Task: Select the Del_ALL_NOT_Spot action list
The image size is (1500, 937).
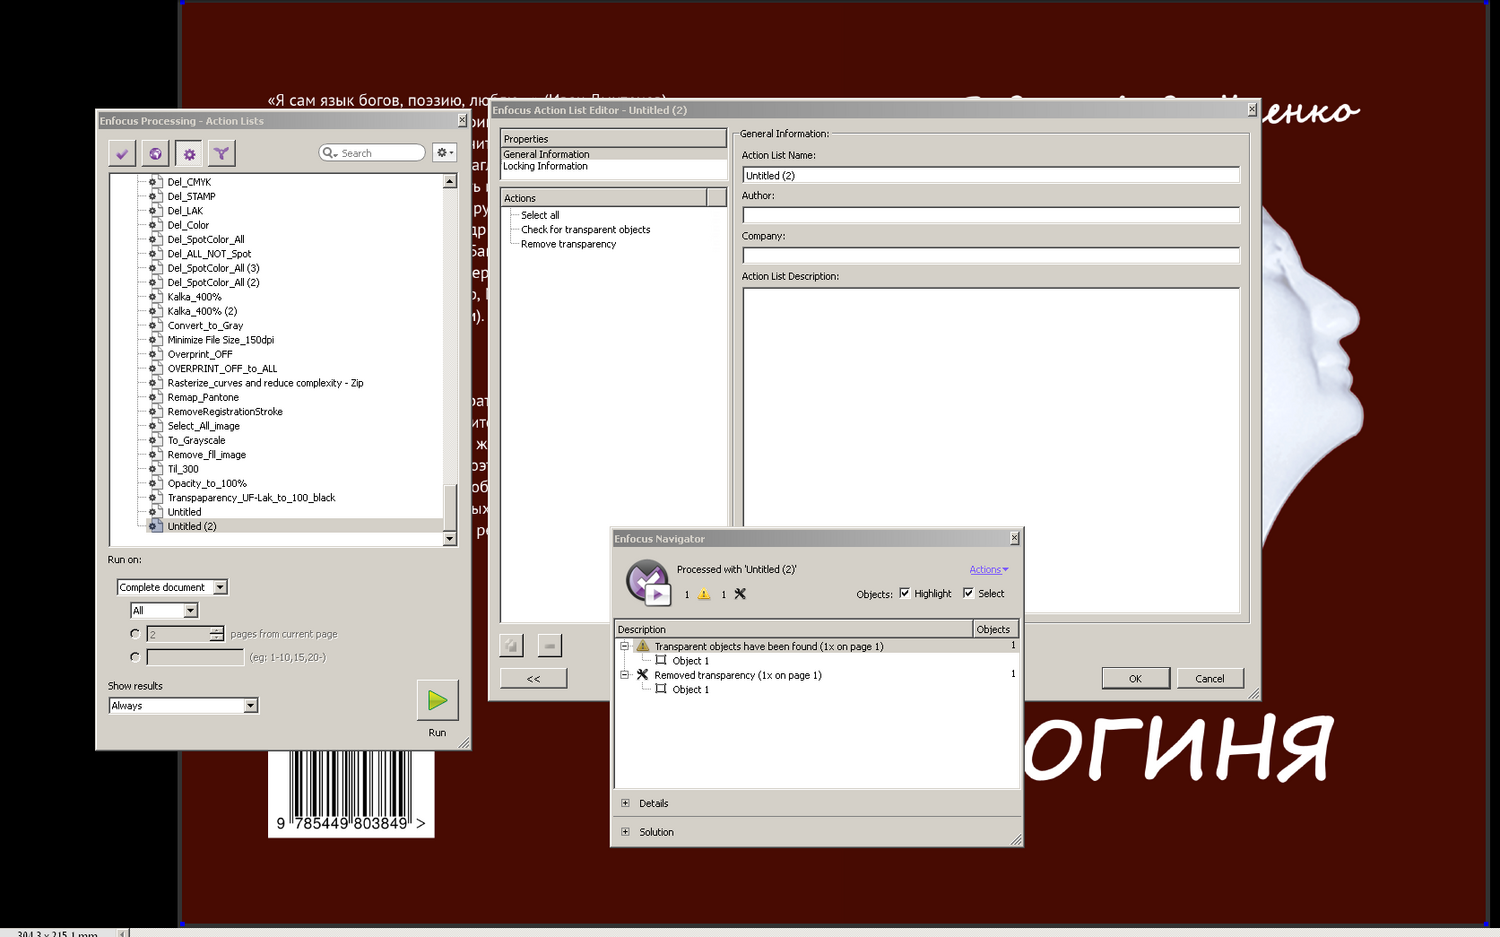Action: click(209, 254)
